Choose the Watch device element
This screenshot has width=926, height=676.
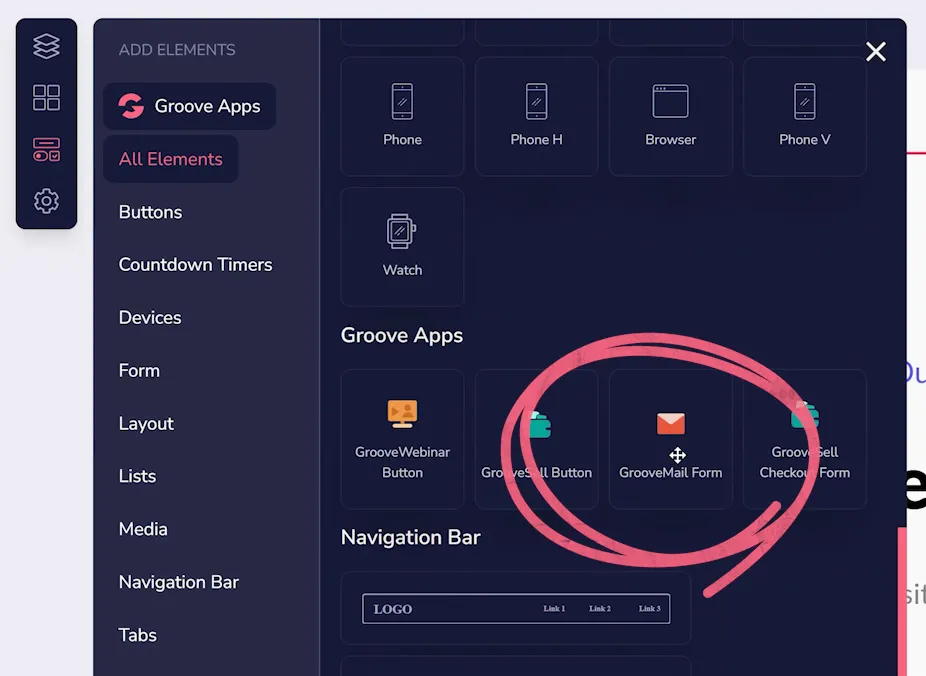pos(402,247)
